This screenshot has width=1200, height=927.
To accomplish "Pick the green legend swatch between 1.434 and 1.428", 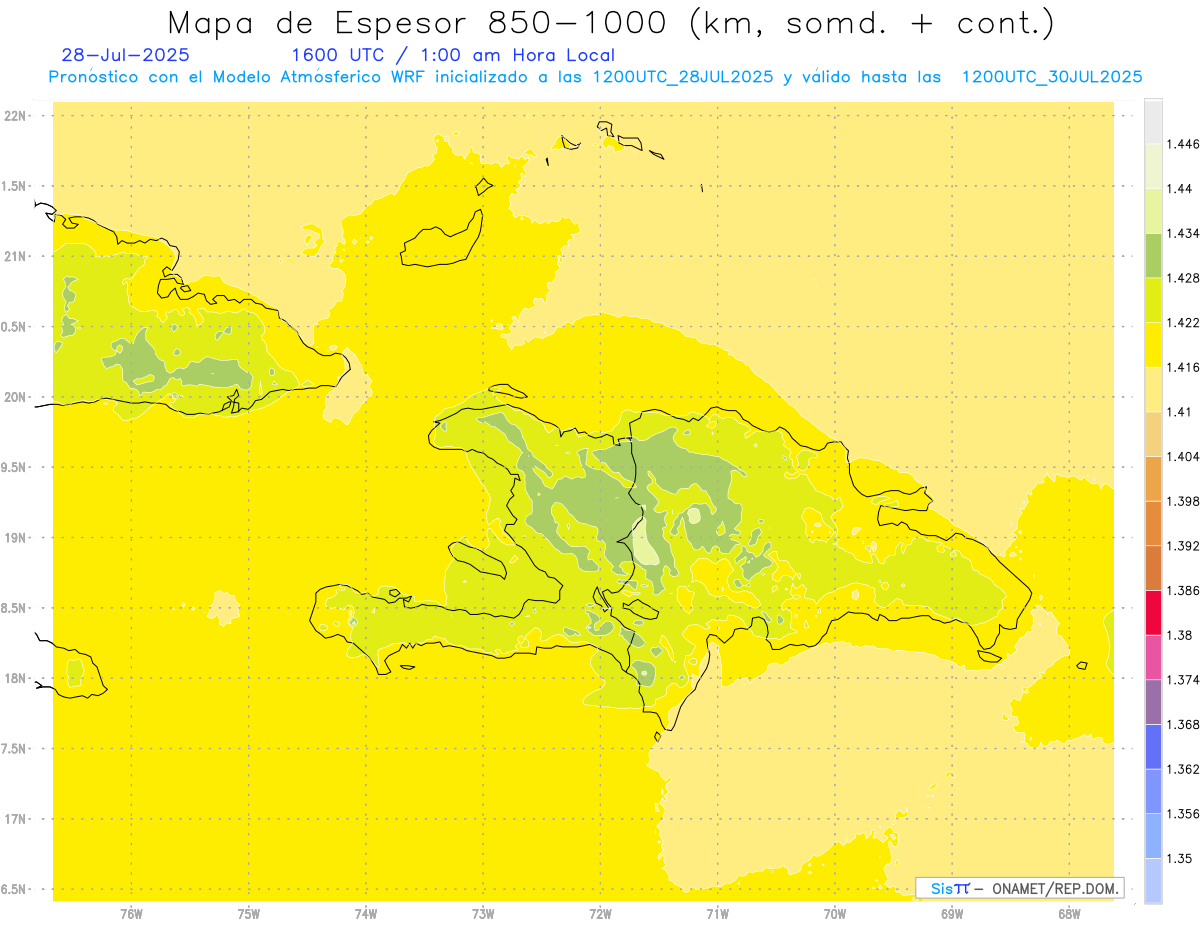I will pos(1153,255).
